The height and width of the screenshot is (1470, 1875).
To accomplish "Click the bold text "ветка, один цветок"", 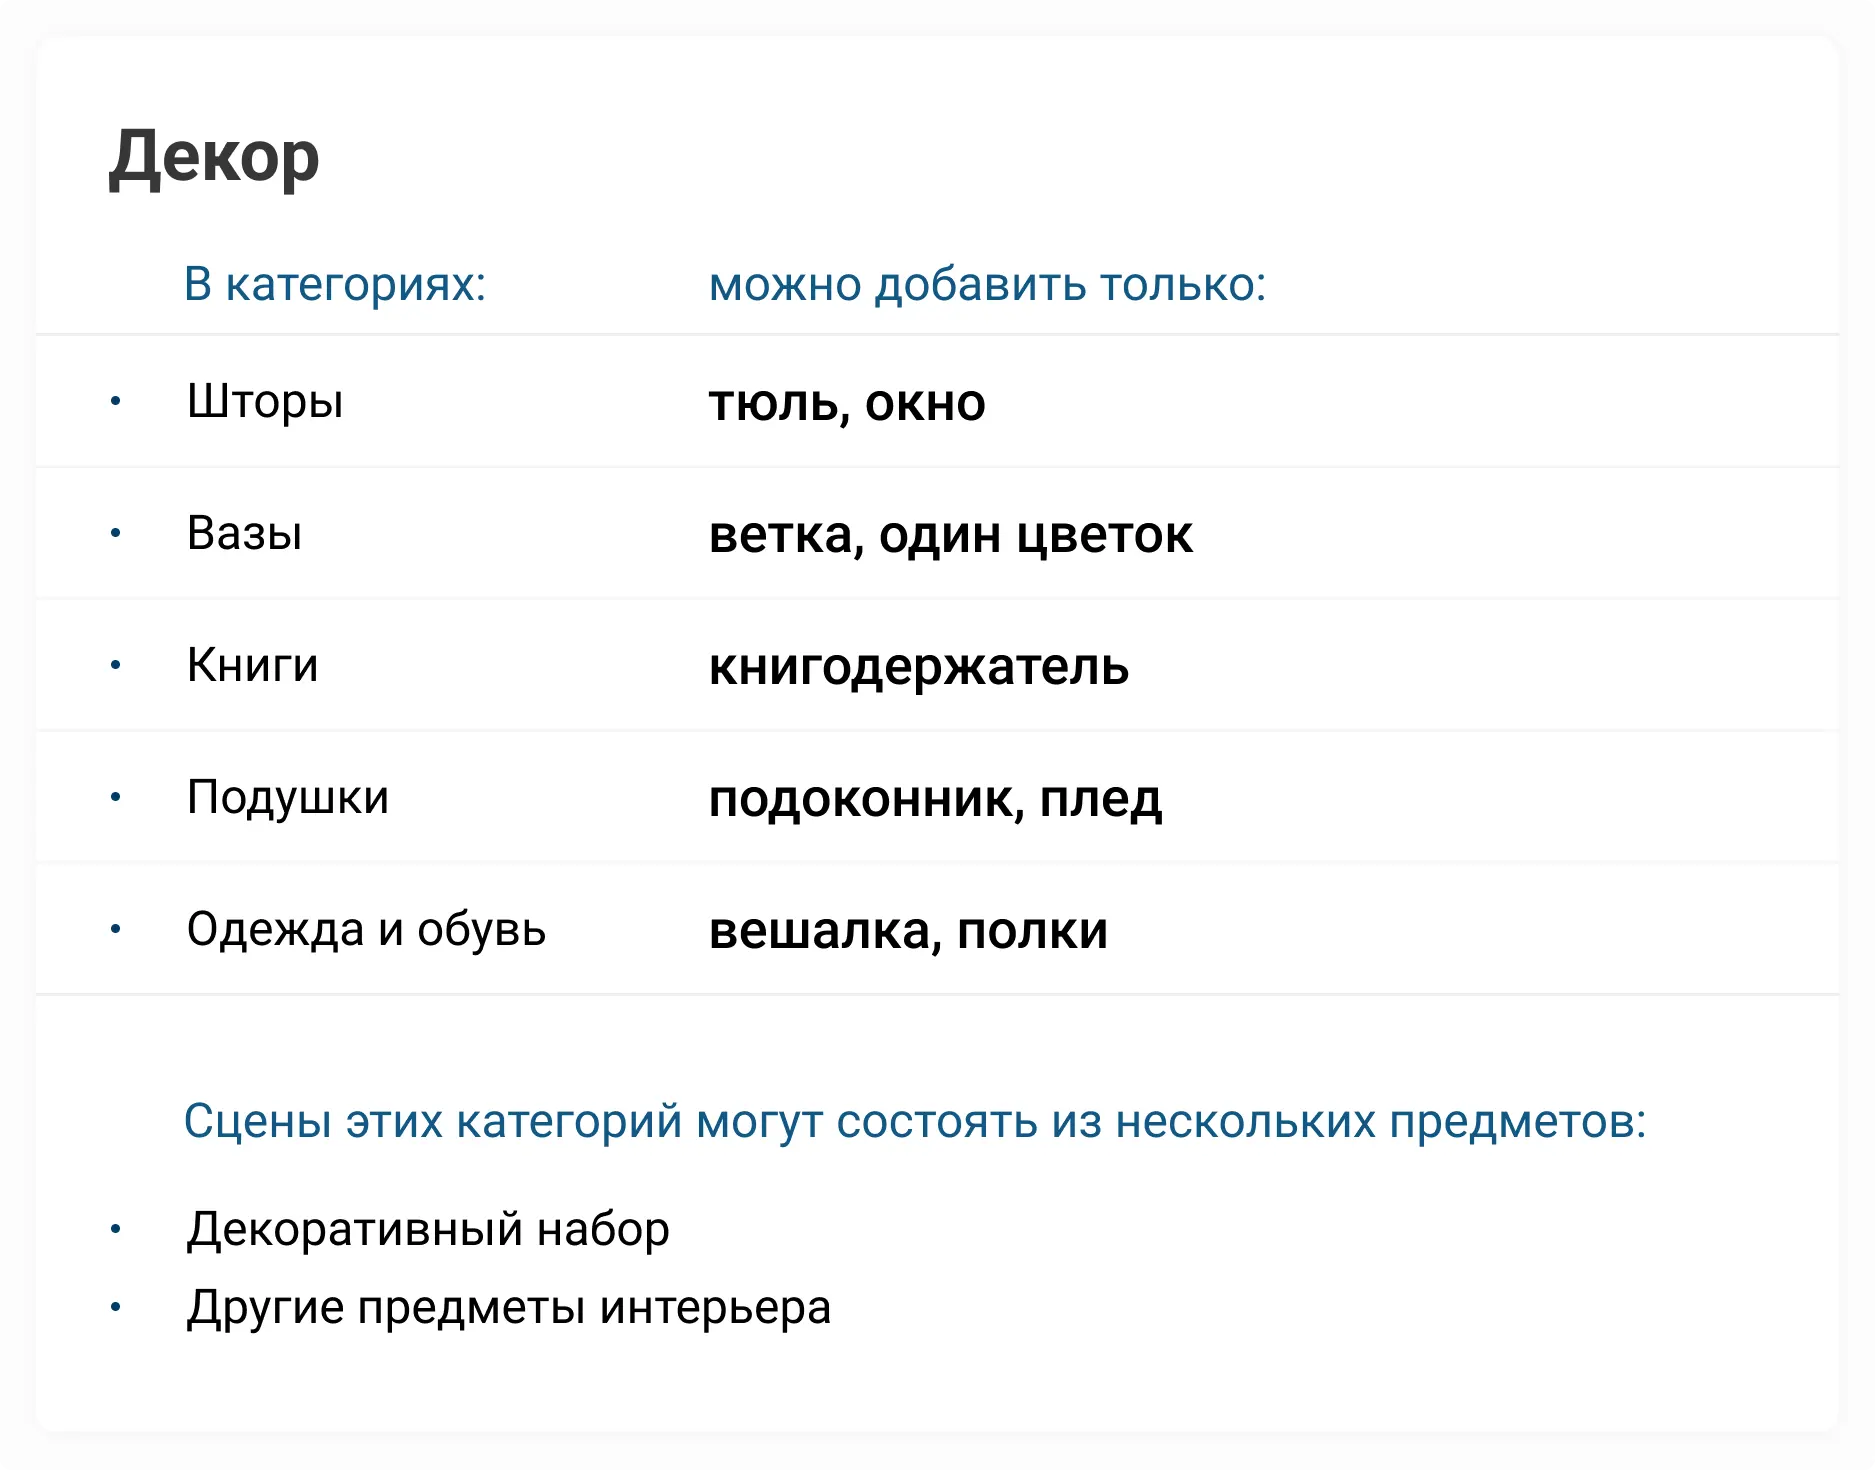I will point(950,535).
